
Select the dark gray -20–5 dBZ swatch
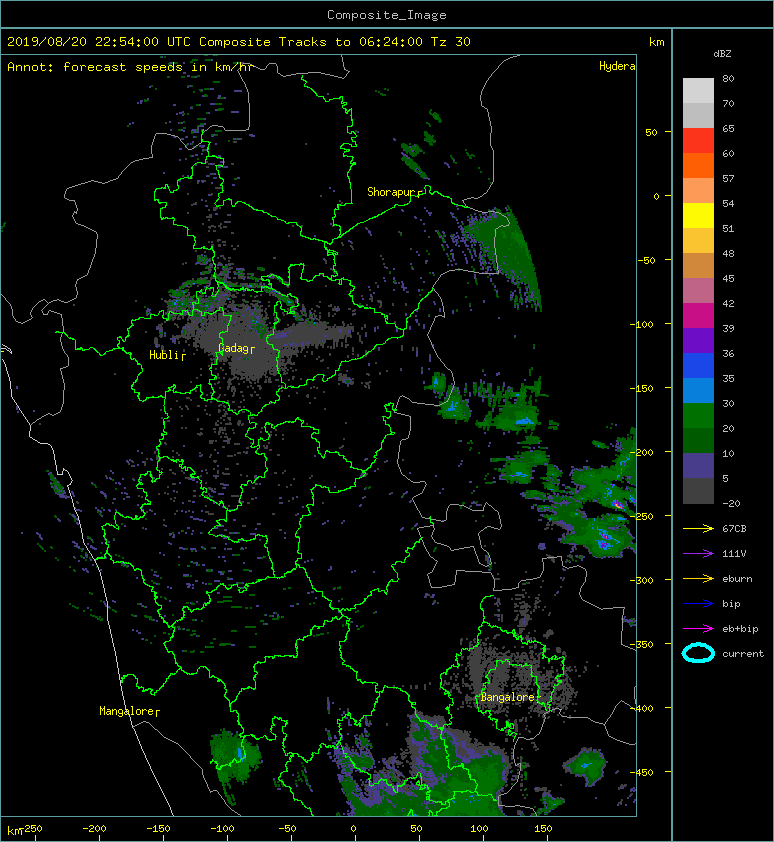pyautogui.click(x=698, y=490)
